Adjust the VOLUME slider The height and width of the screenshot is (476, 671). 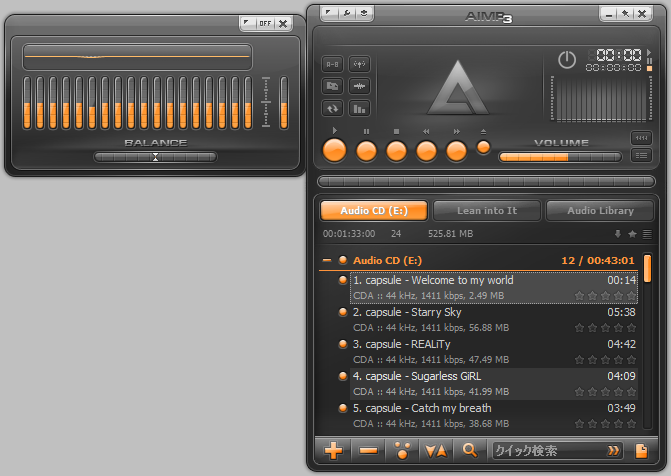[560, 157]
